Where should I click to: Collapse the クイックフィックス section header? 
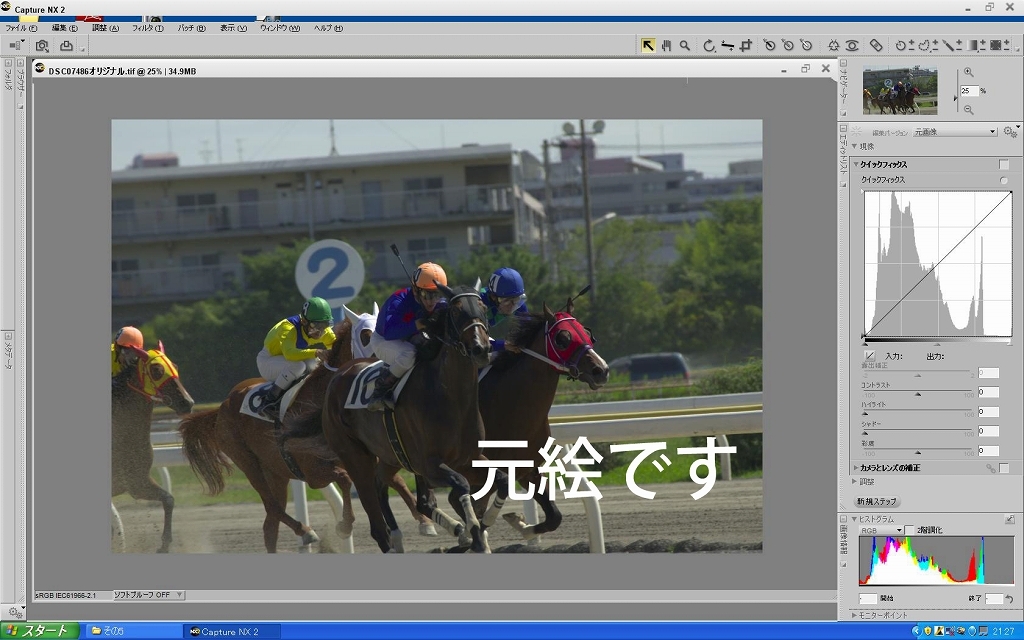click(x=856, y=164)
